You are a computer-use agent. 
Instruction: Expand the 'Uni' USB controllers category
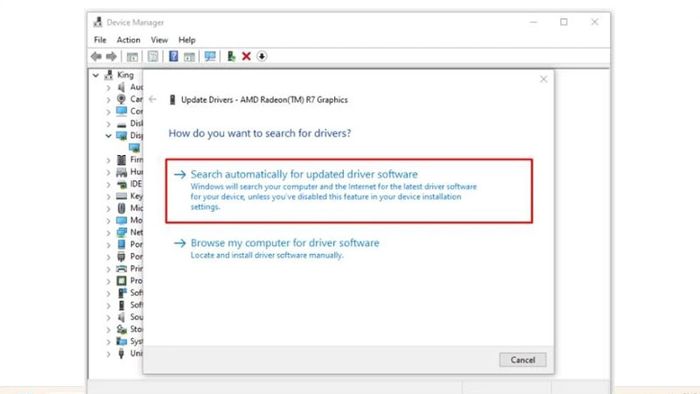[x=108, y=354]
